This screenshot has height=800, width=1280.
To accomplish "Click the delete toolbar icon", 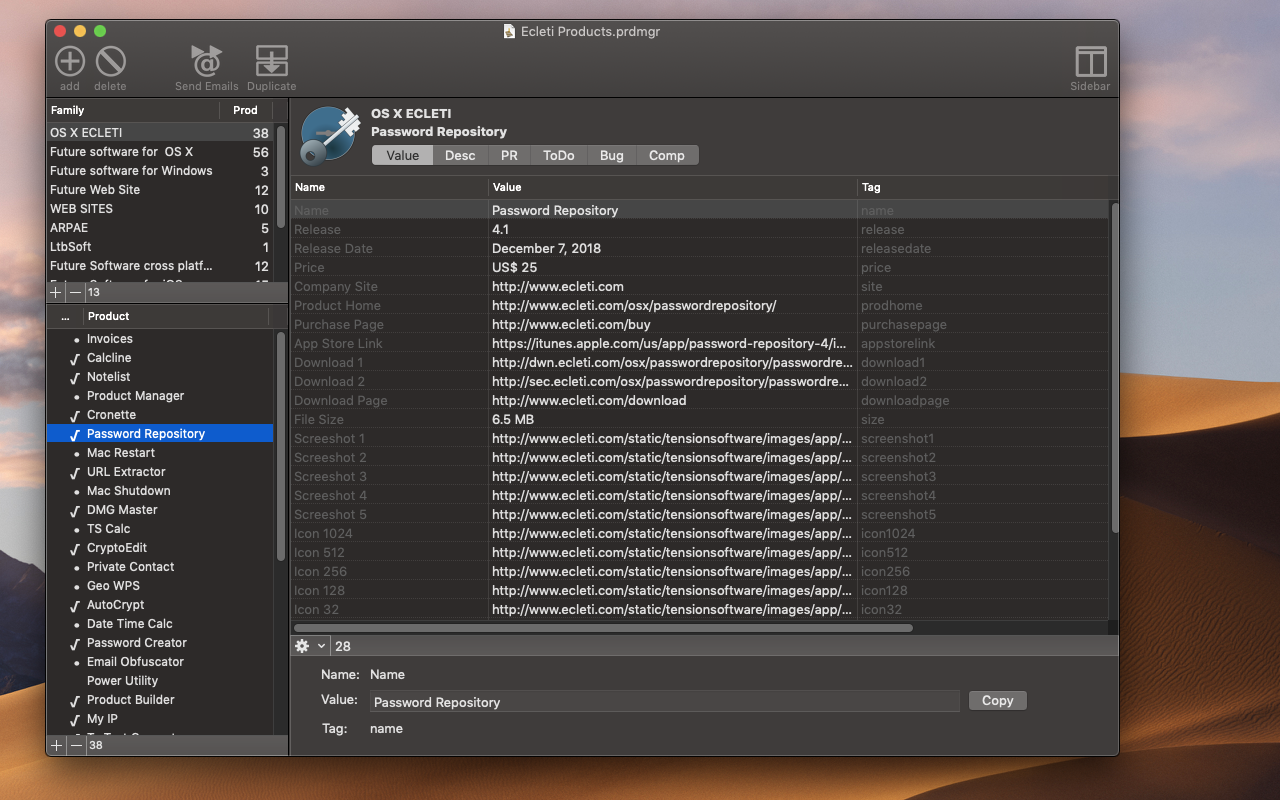I will coord(110,62).
